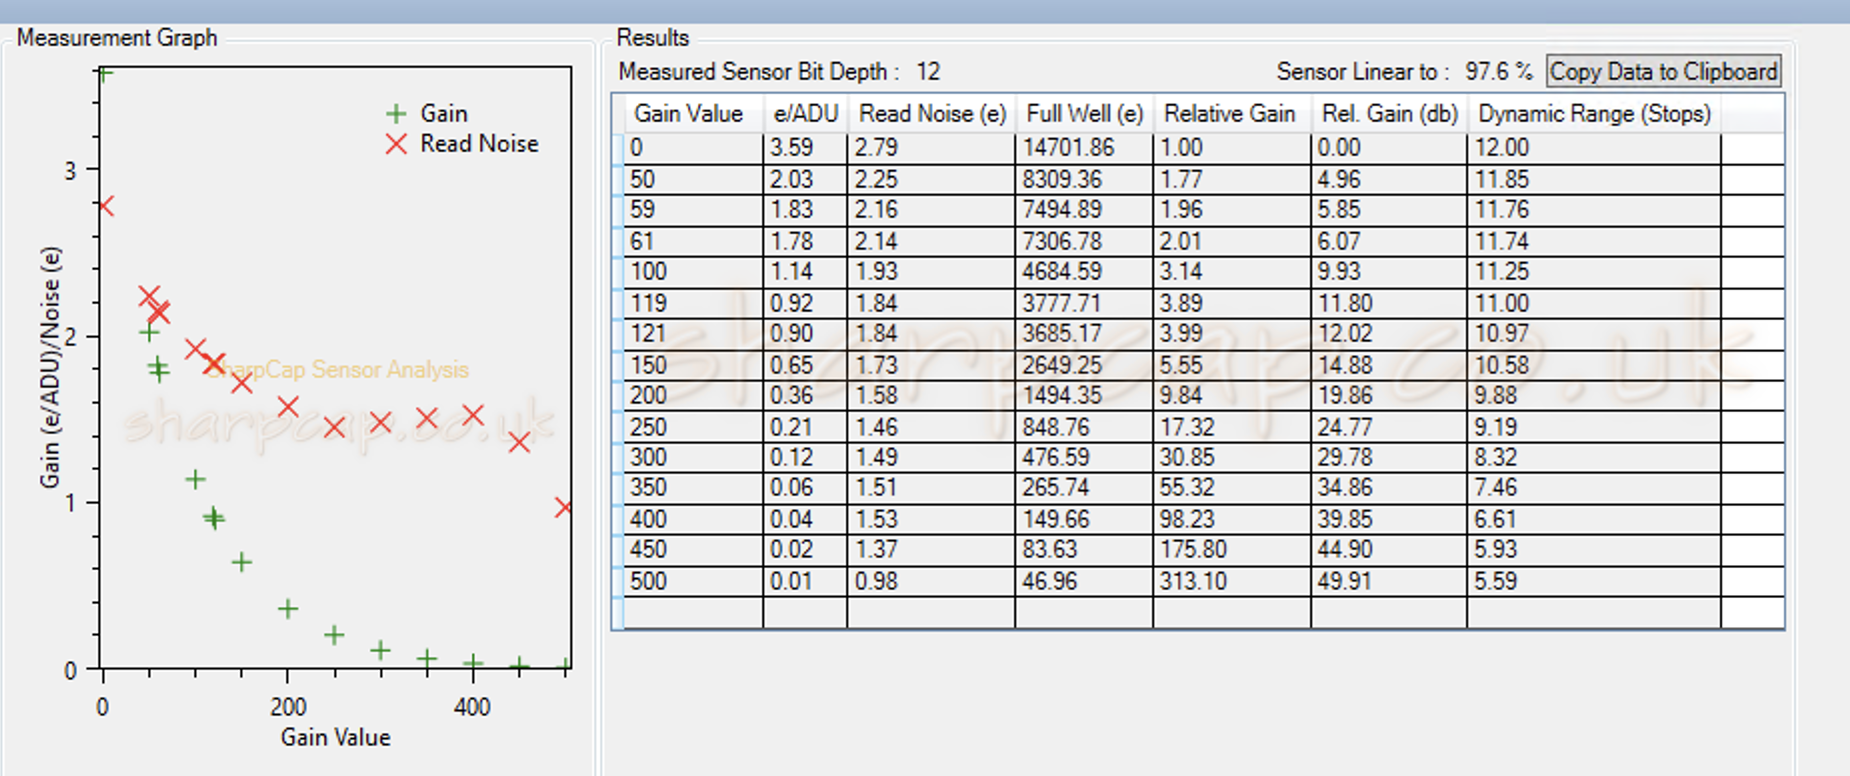Select the row header for gain 0

(x=618, y=148)
